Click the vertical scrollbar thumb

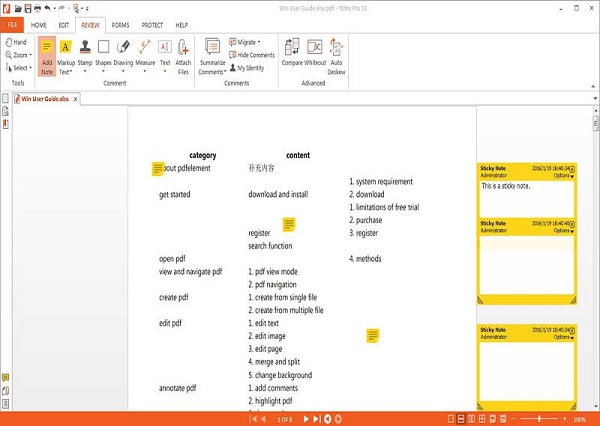coord(596,124)
